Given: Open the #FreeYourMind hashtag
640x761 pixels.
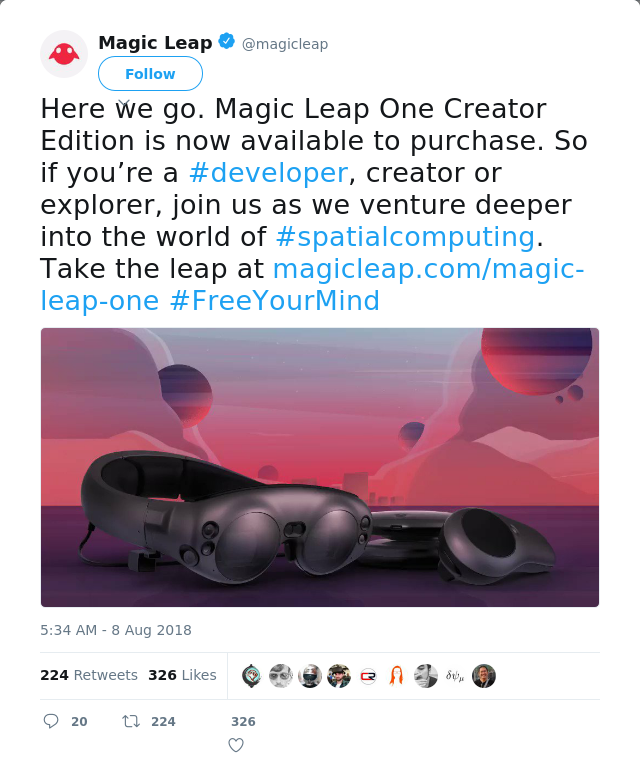Looking at the screenshot, I should click(x=275, y=300).
